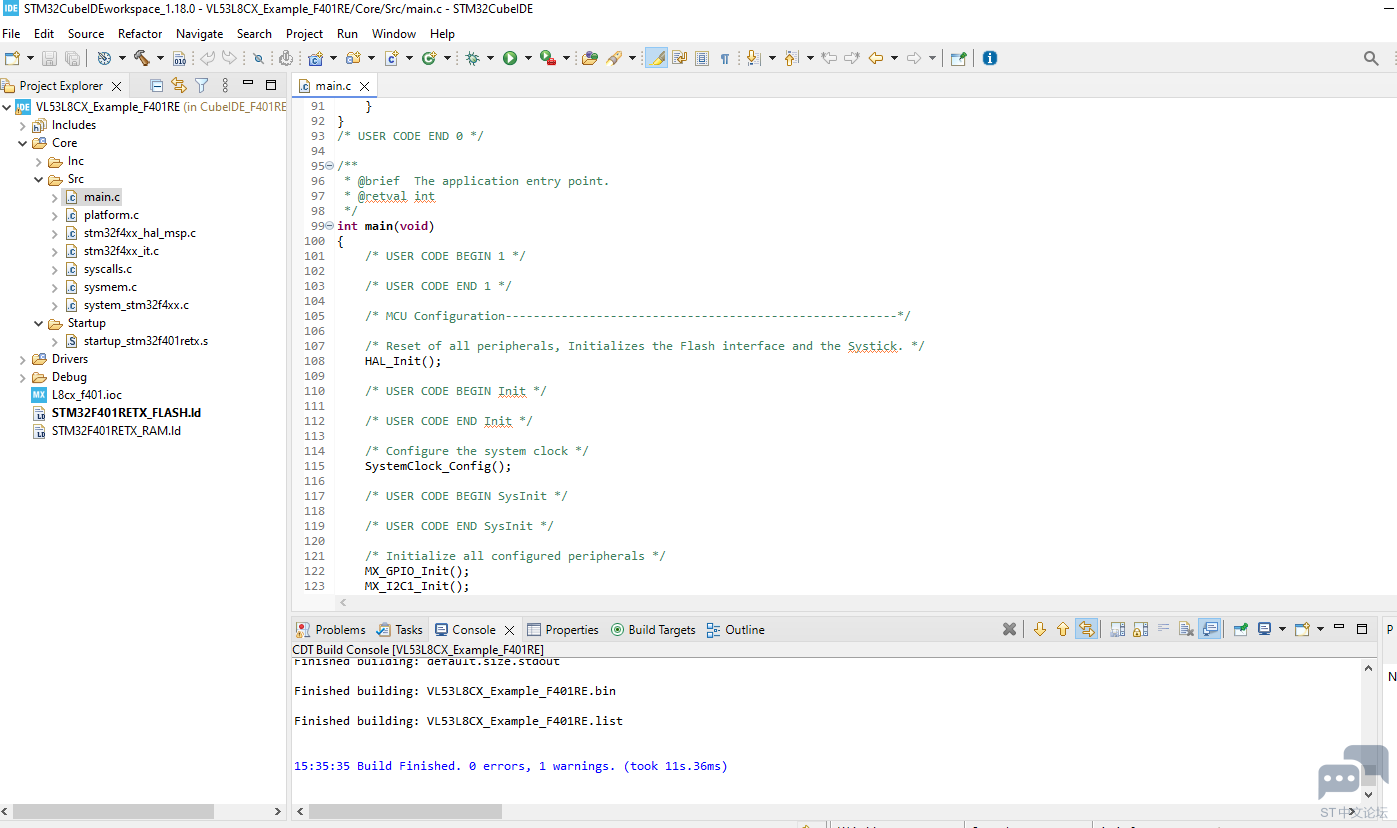Expand the Inc folder
The height and width of the screenshot is (828, 1397).
click(39, 161)
